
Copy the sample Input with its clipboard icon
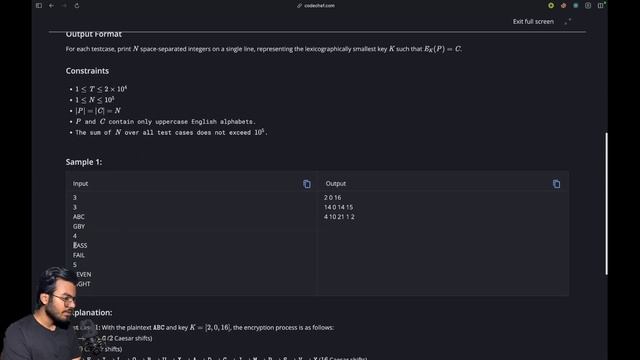tap(307, 184)
